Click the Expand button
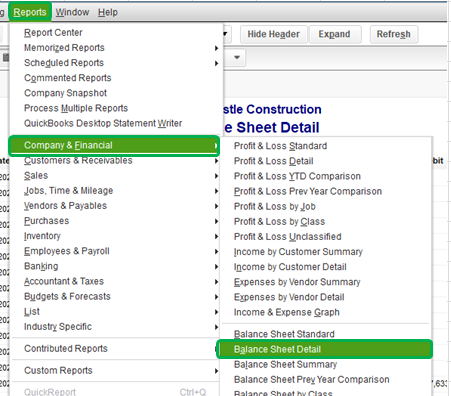The width and height of the screenshot is (451, 396). (335, 34)
